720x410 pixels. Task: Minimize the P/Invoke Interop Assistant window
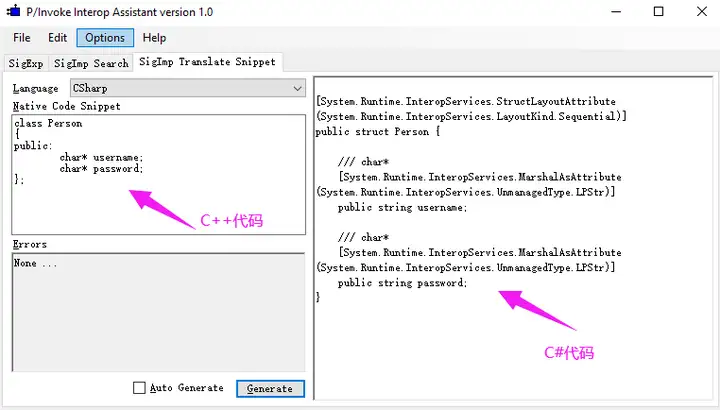[x=616, y=11]
